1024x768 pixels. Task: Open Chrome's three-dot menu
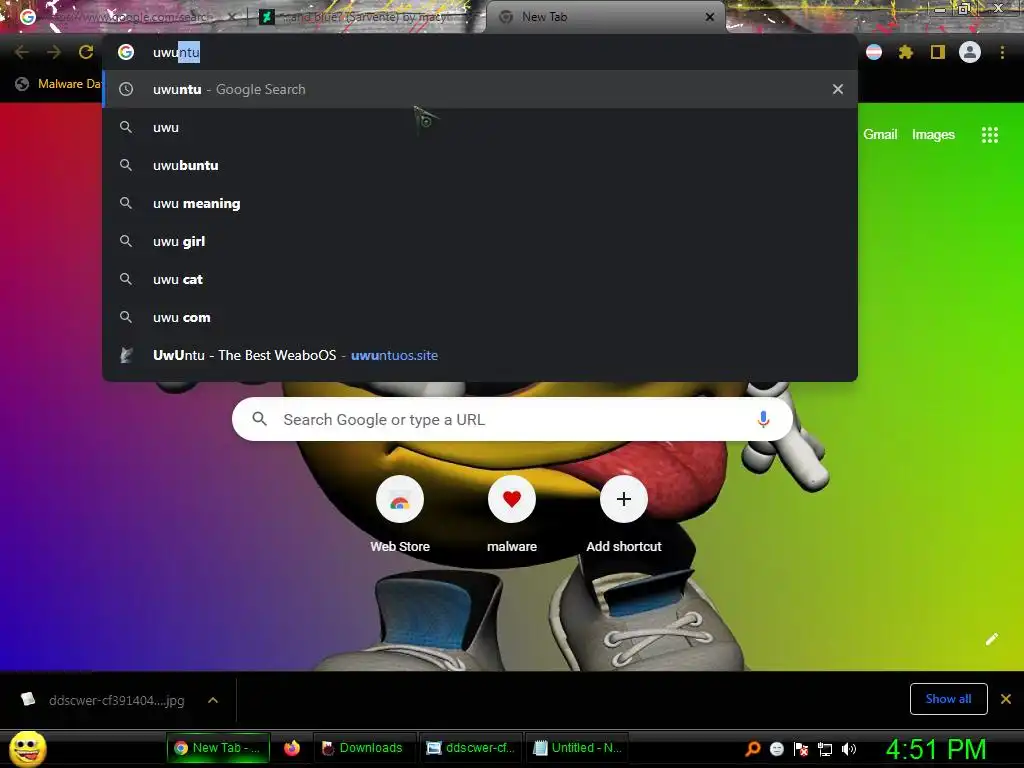click(1002, 52)
